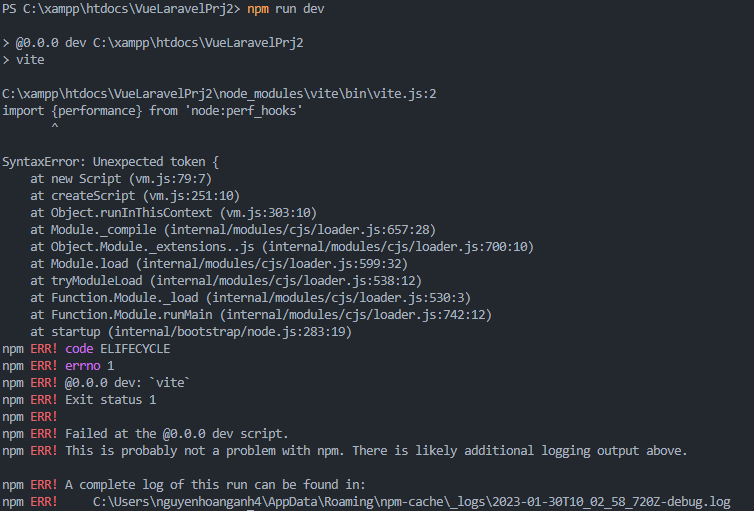Open the vm.js:251:10 createScript link

coord(191,195)
